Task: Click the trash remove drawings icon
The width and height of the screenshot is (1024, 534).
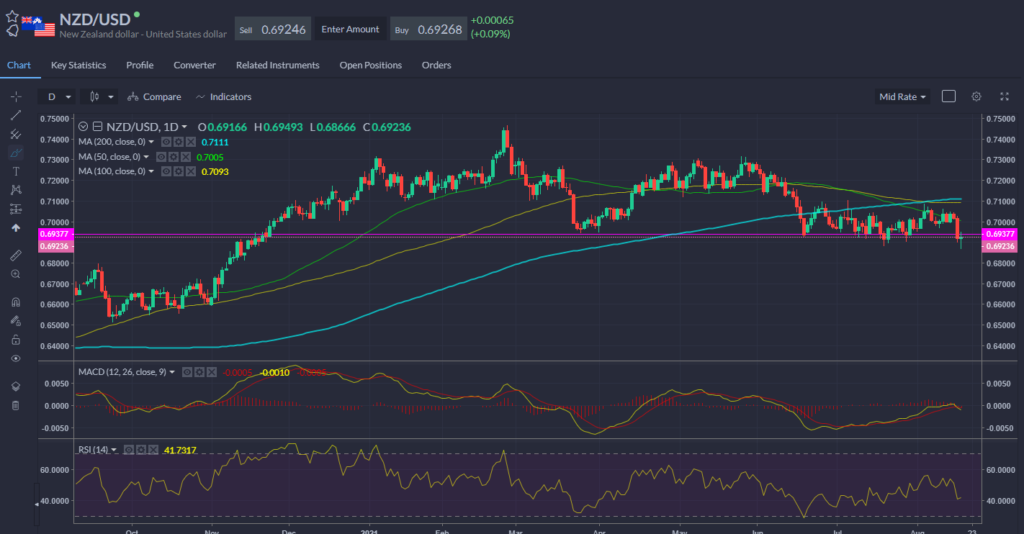Action: (x=16, y=405)
